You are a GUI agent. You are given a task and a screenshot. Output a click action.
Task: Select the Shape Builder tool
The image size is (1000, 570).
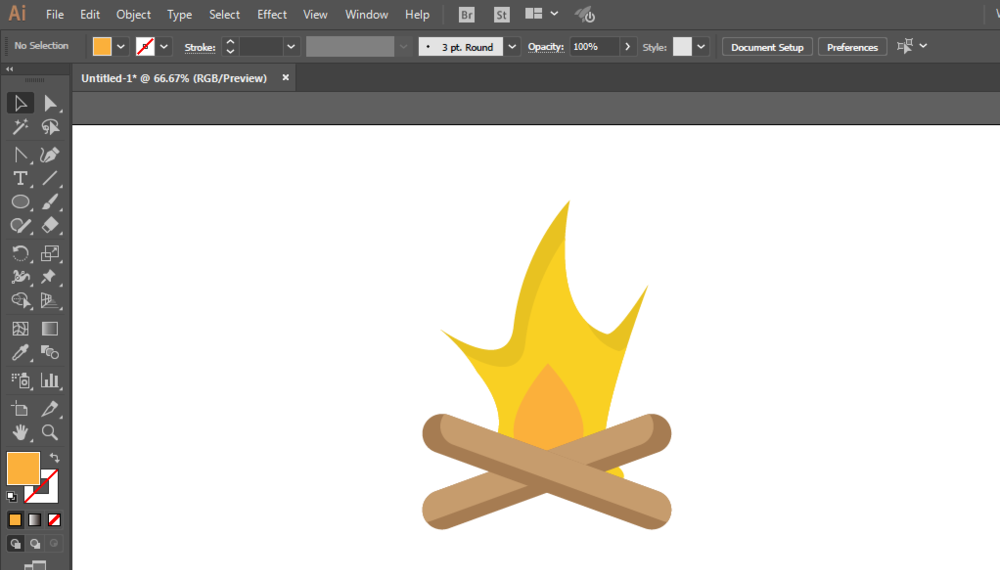(20, 300)
